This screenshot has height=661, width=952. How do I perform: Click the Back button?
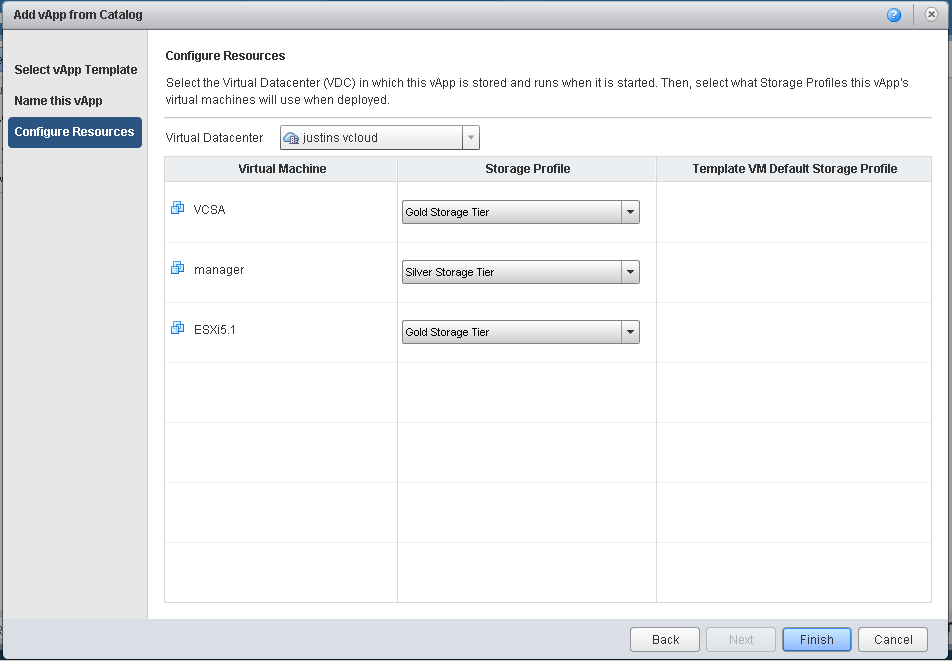[665, 640]
